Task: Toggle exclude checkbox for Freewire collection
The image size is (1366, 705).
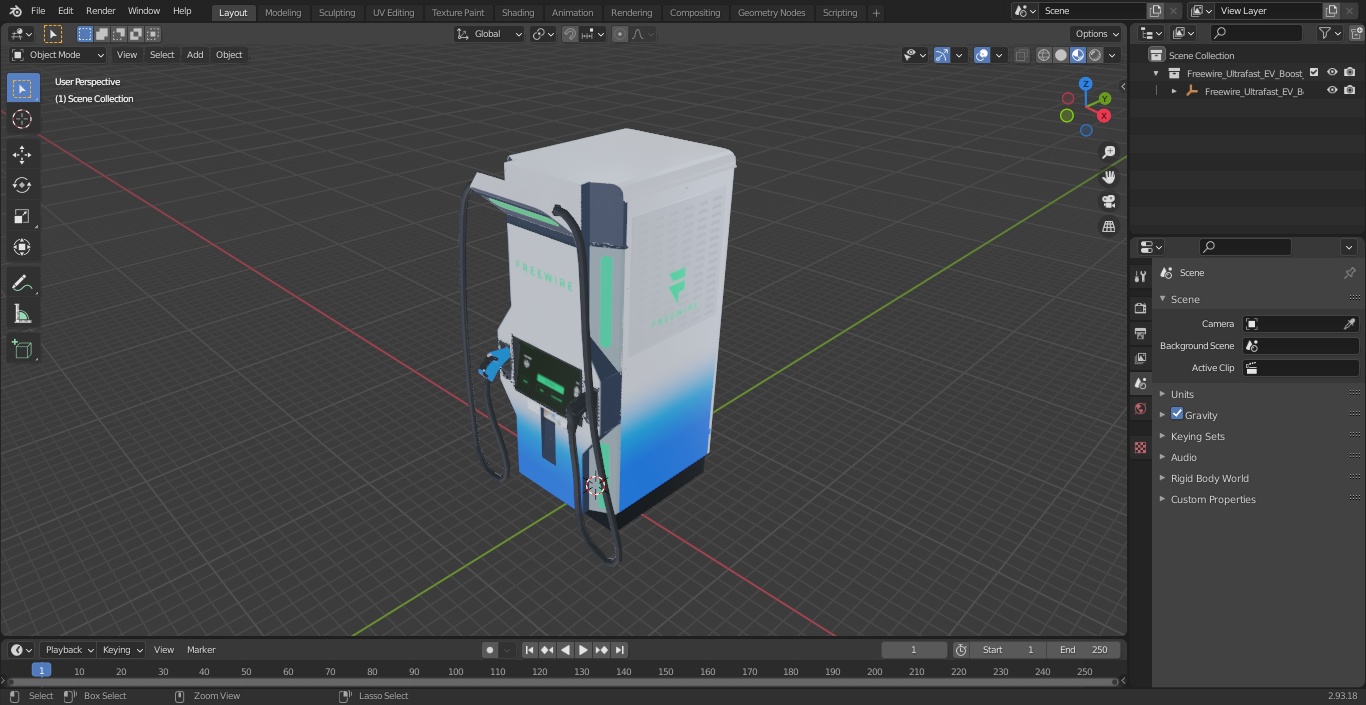Action: [1314, 72]
